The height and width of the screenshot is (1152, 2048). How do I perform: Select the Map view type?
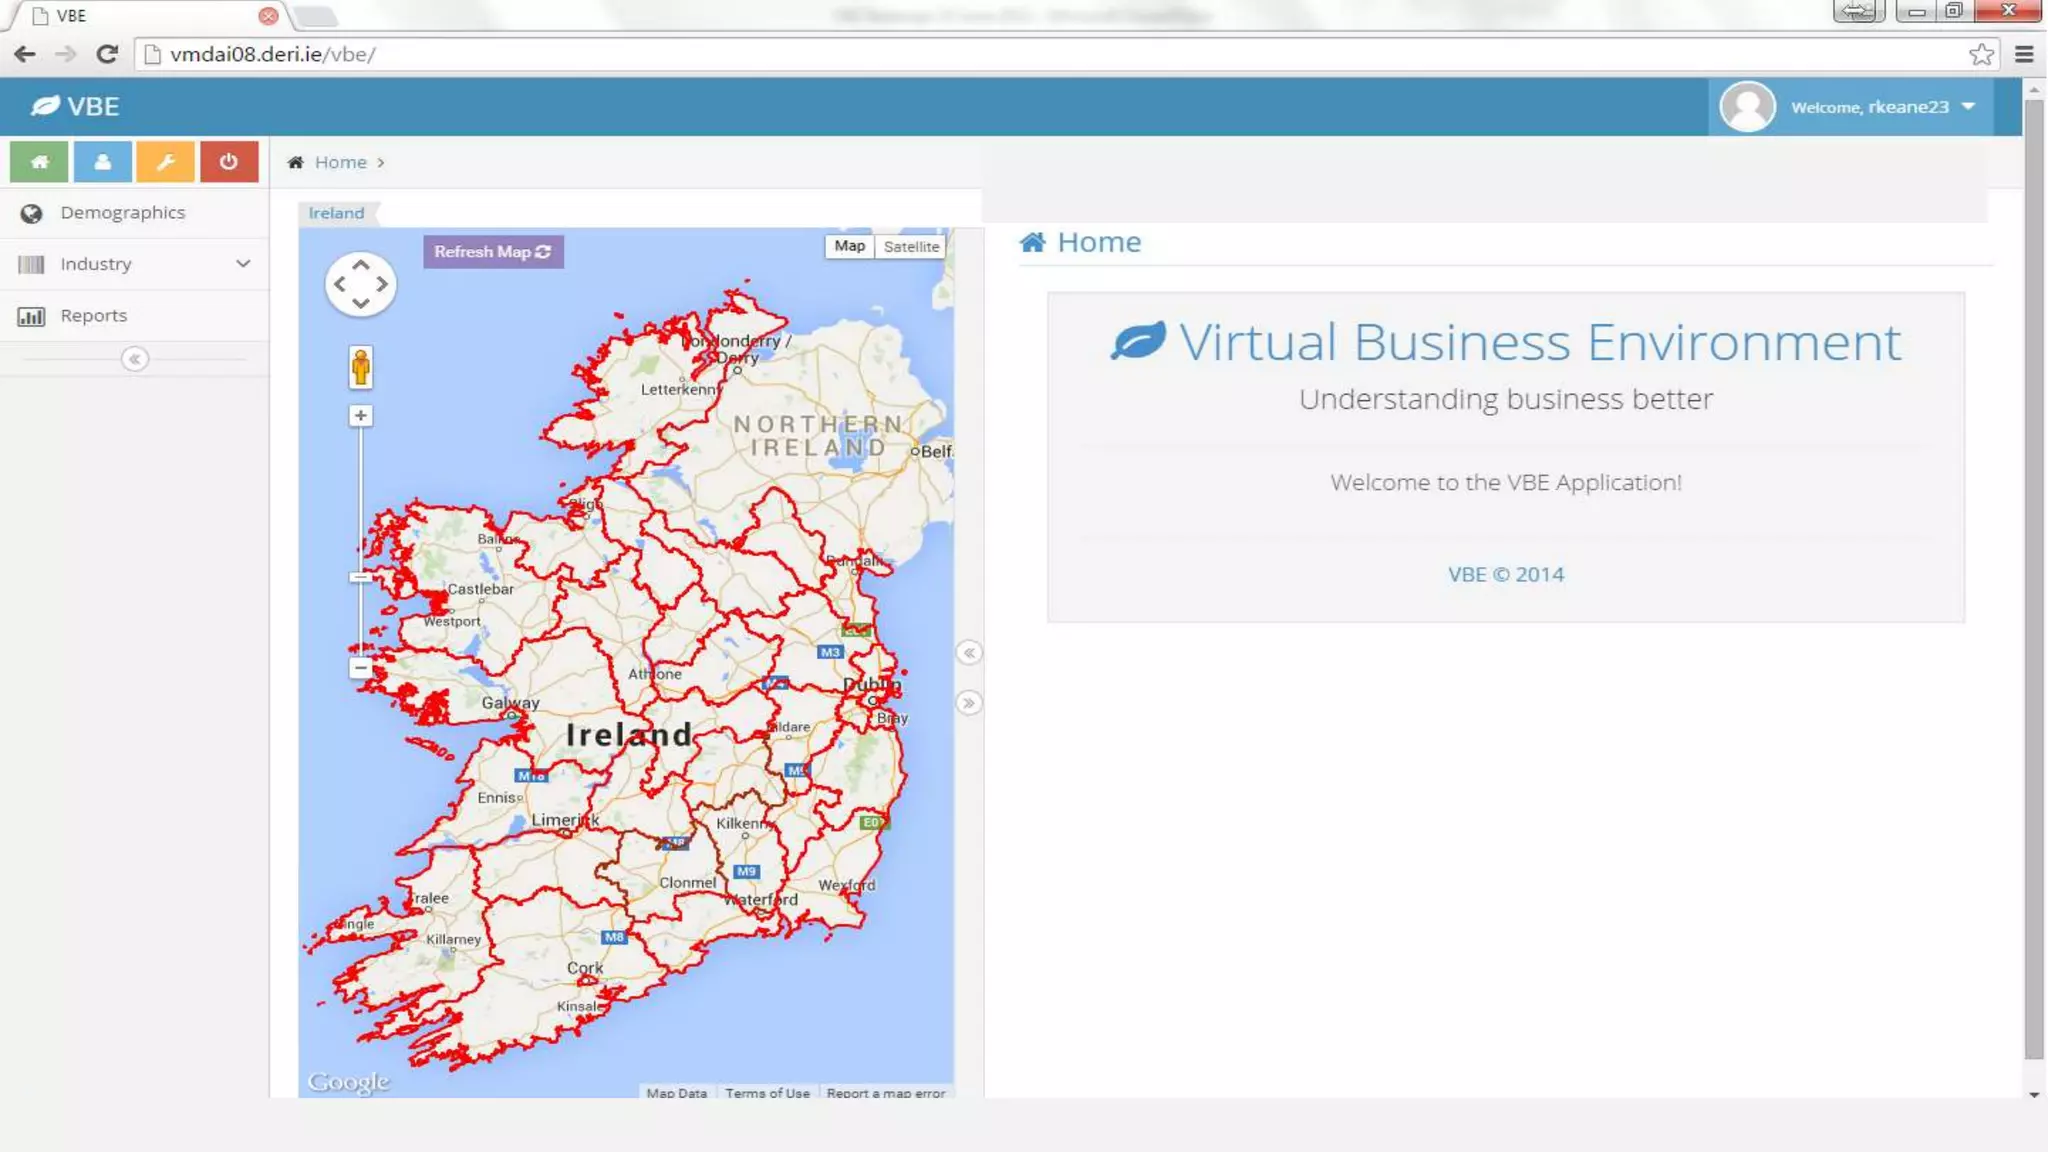(x=849, y=246)
